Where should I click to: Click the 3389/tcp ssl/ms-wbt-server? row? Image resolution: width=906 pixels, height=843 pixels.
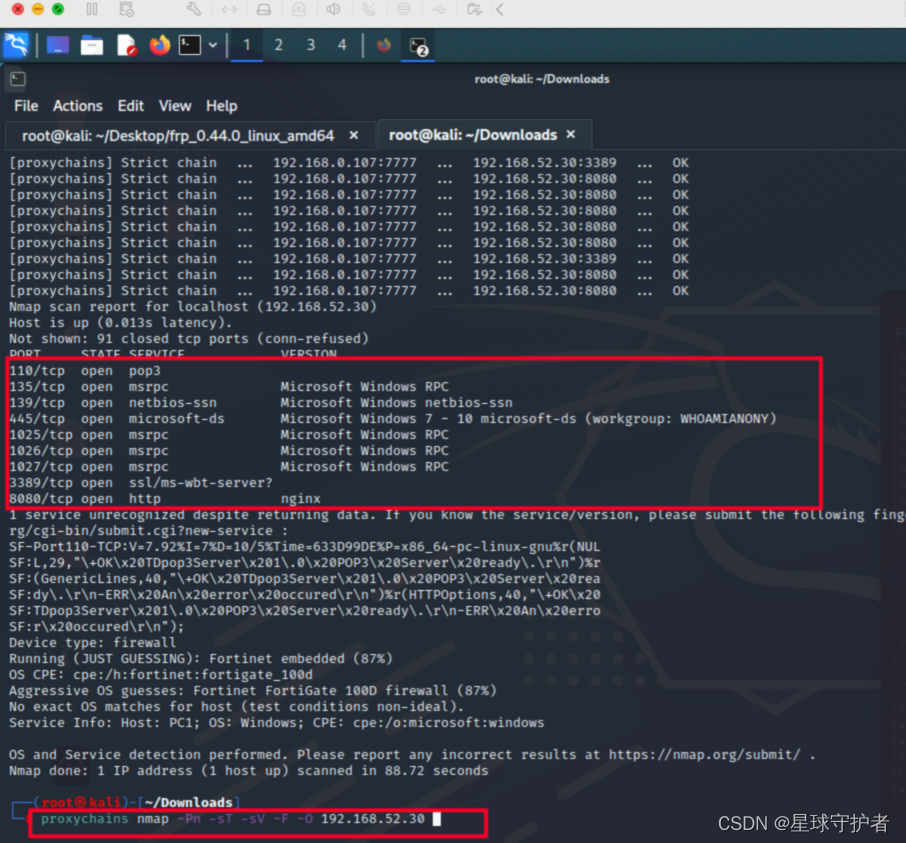(140, 482)
